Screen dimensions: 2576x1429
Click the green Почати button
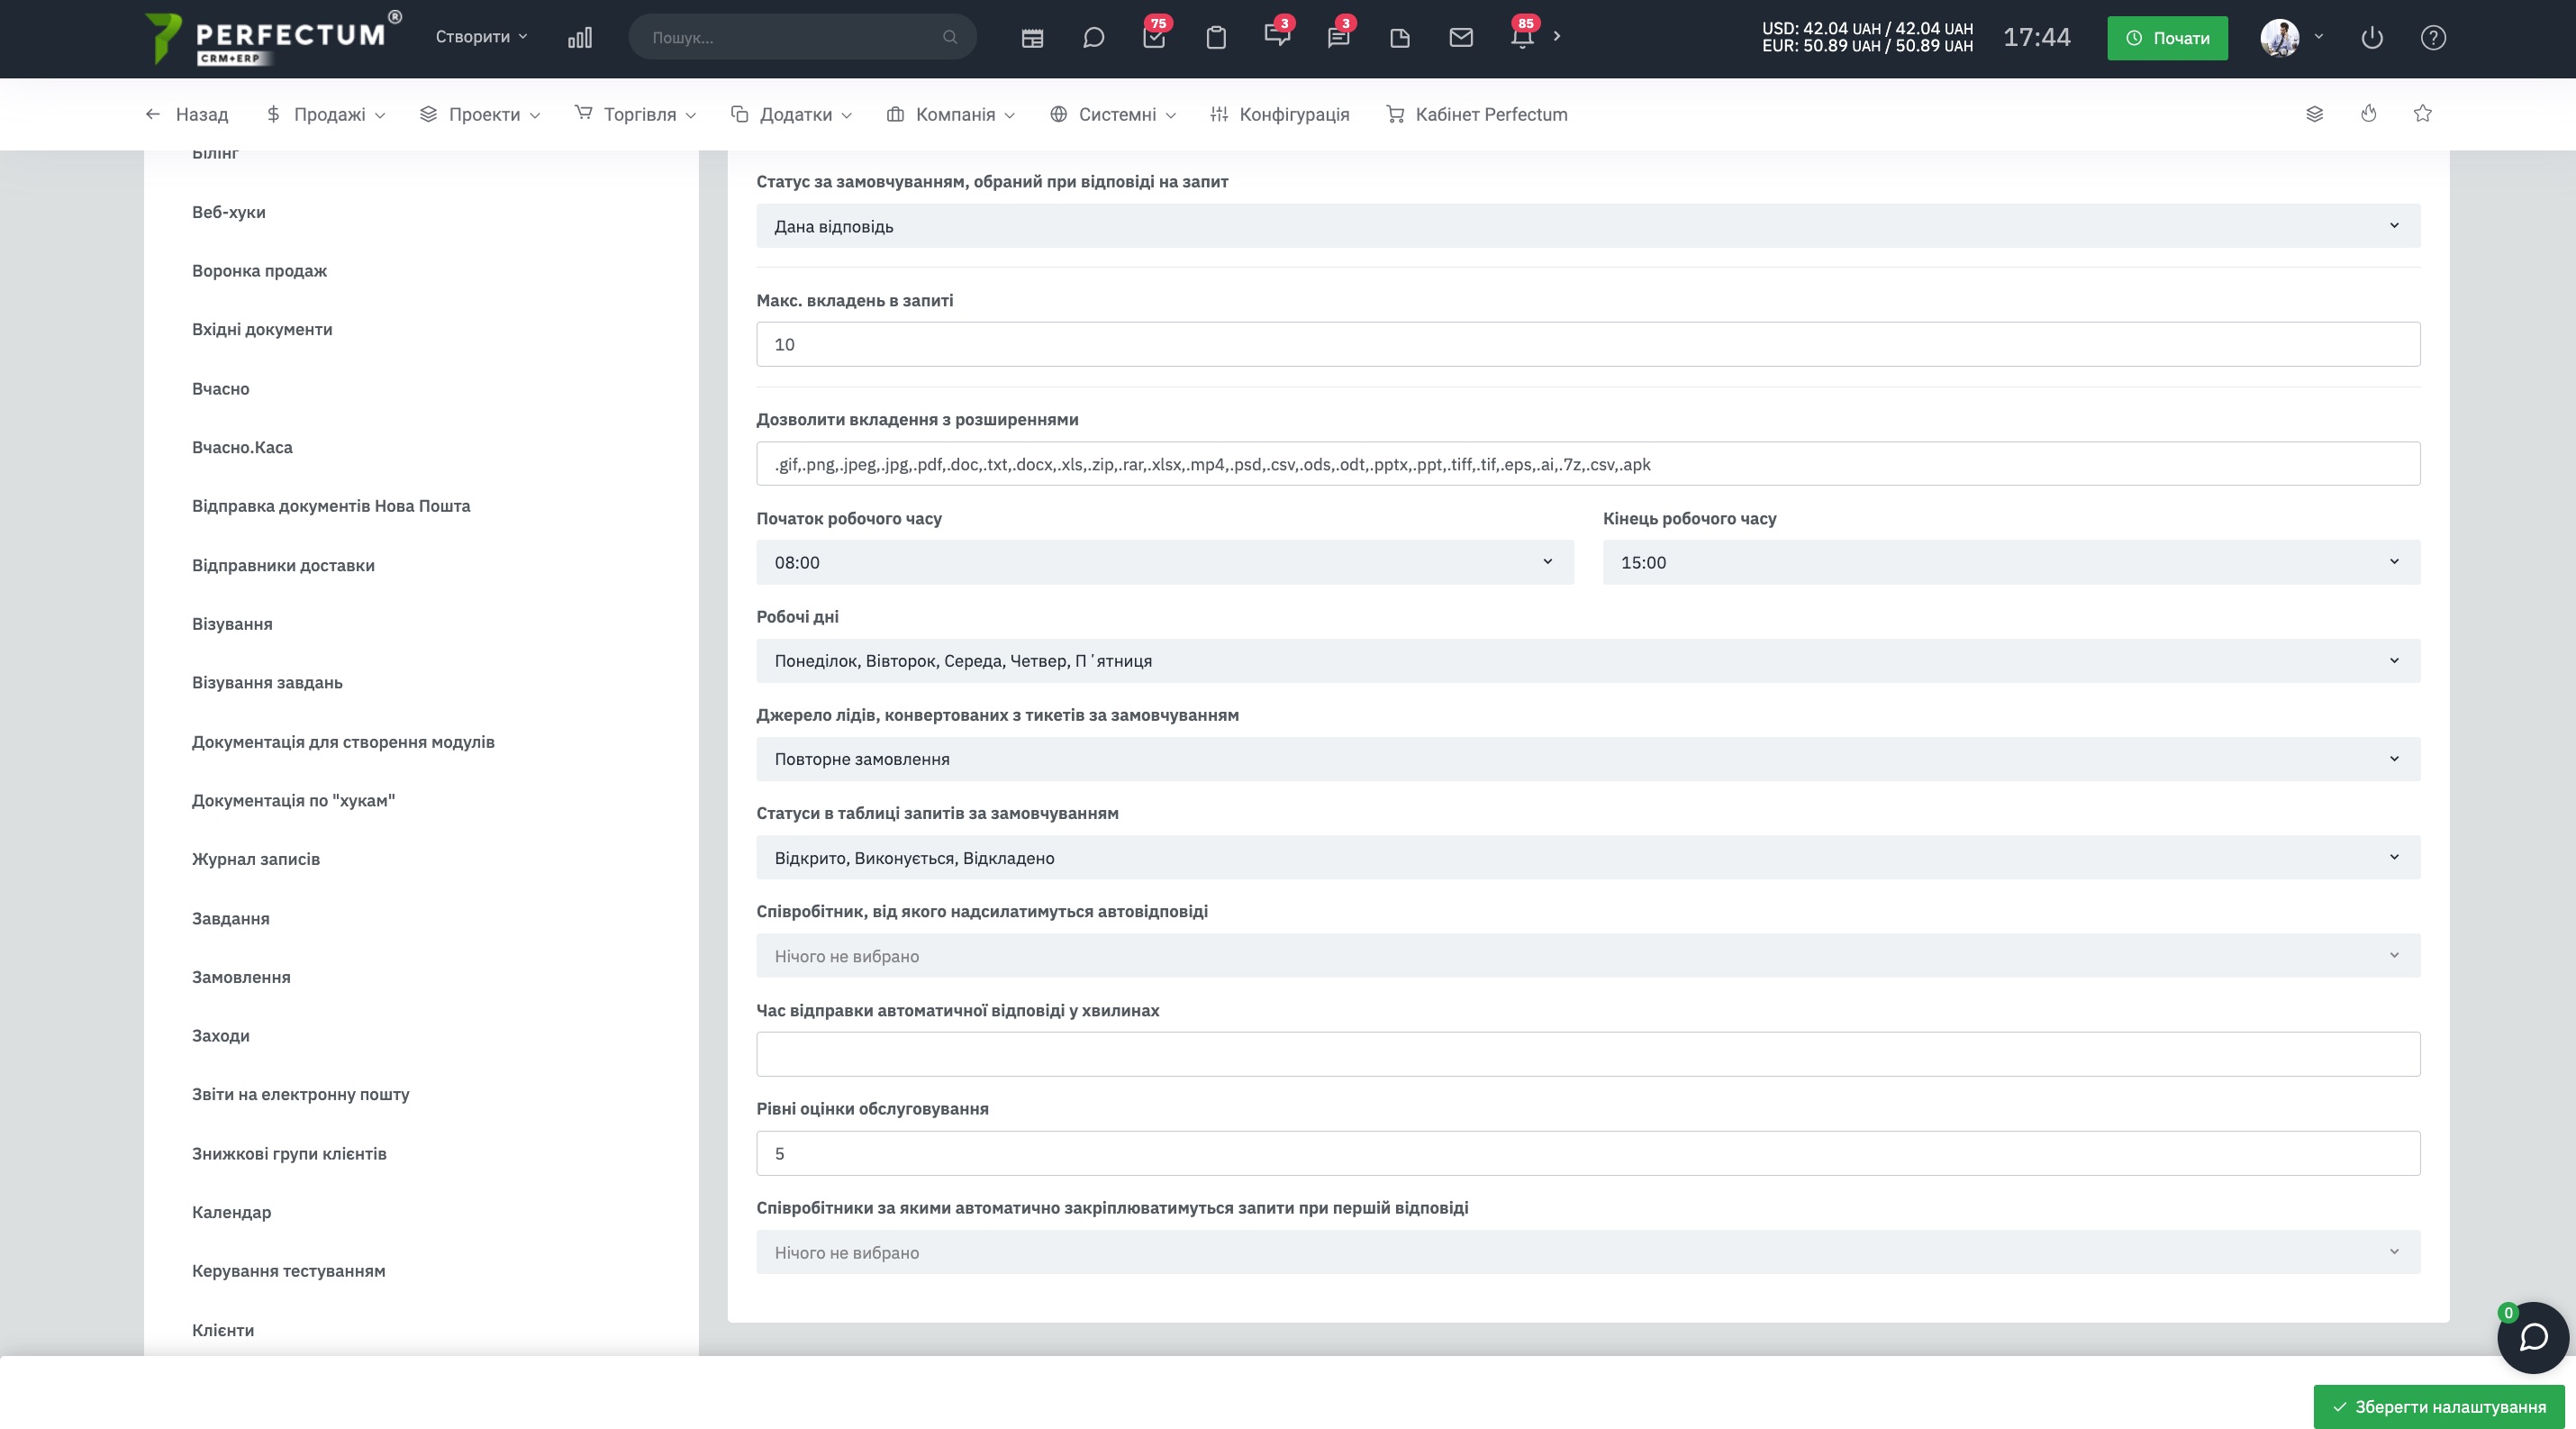tap(2167, 38)
